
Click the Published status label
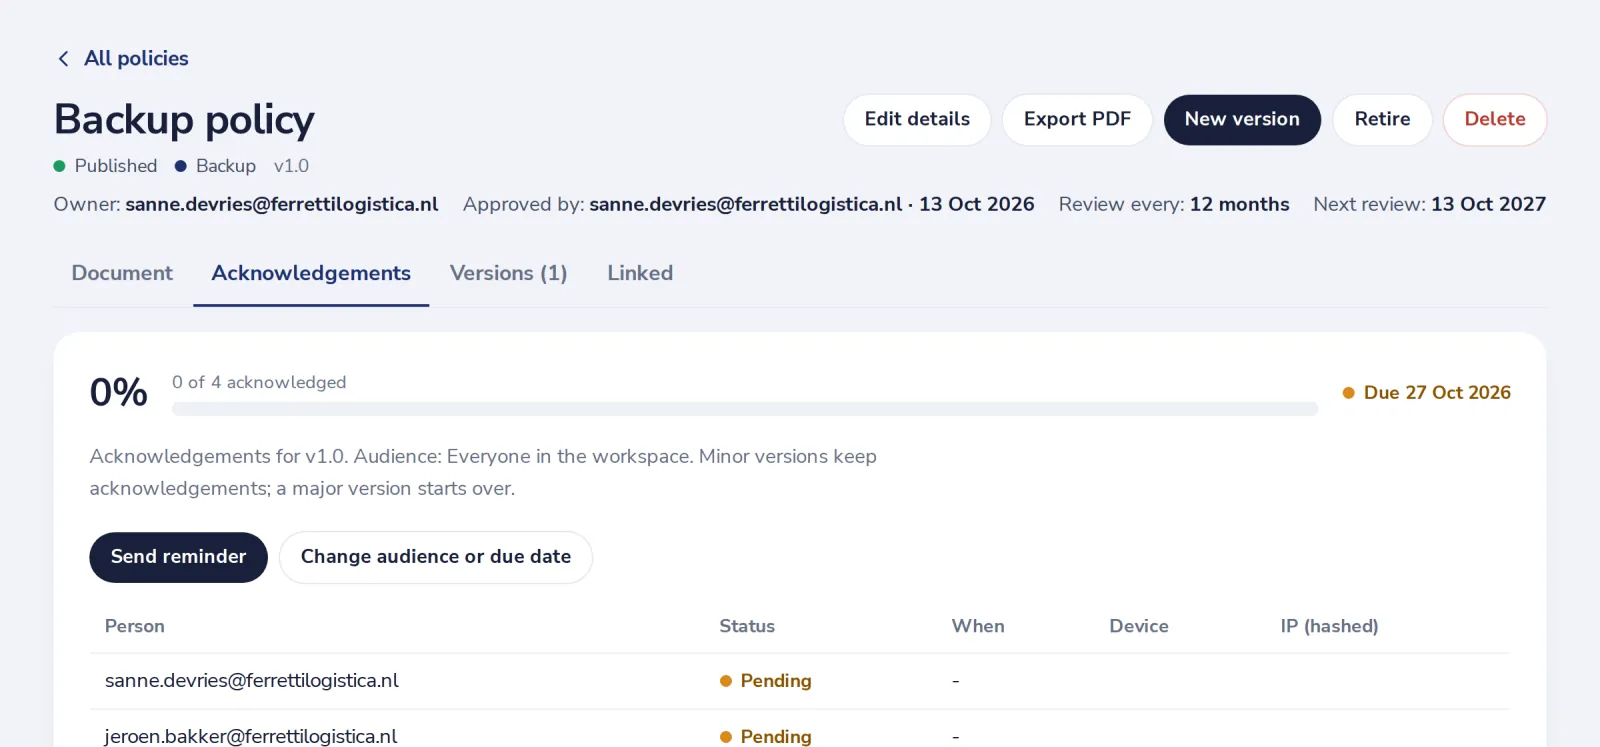coord(106,166)
